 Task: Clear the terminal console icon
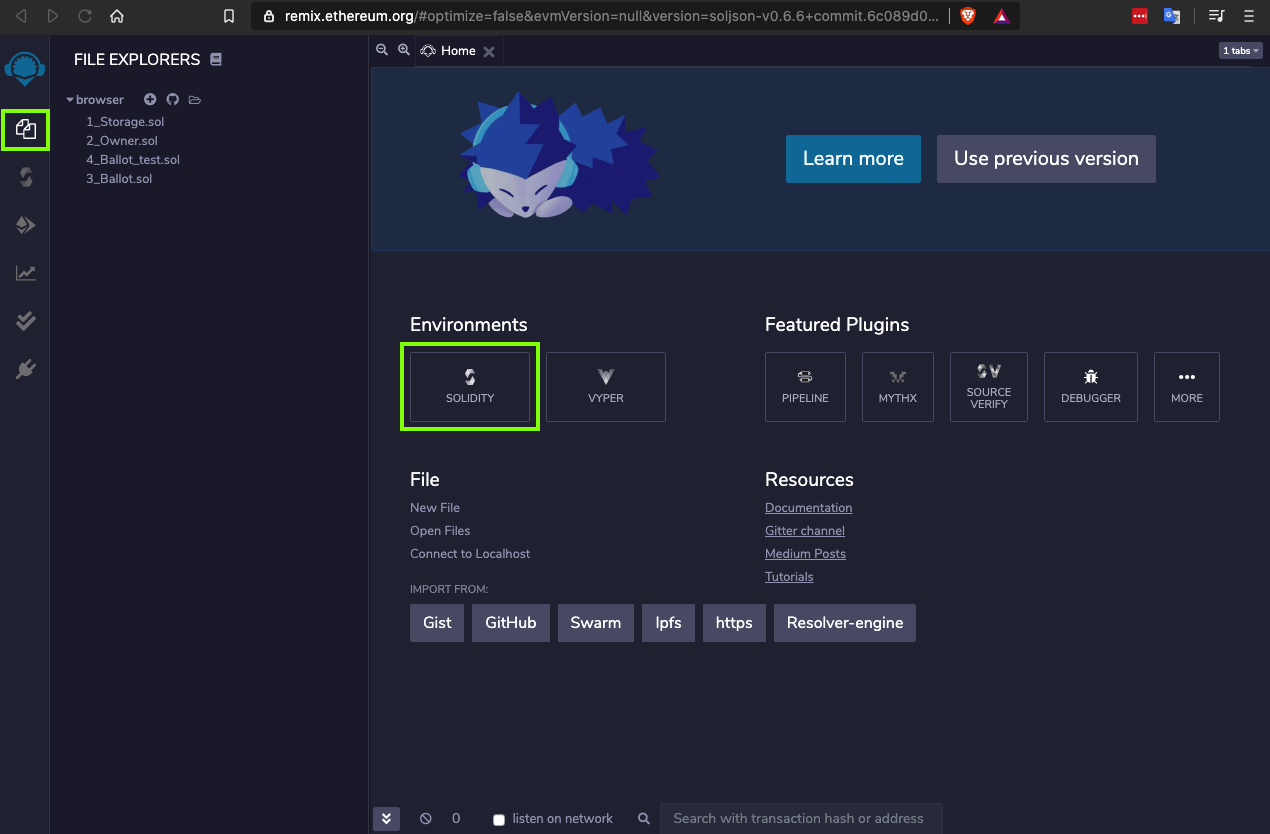426,818
